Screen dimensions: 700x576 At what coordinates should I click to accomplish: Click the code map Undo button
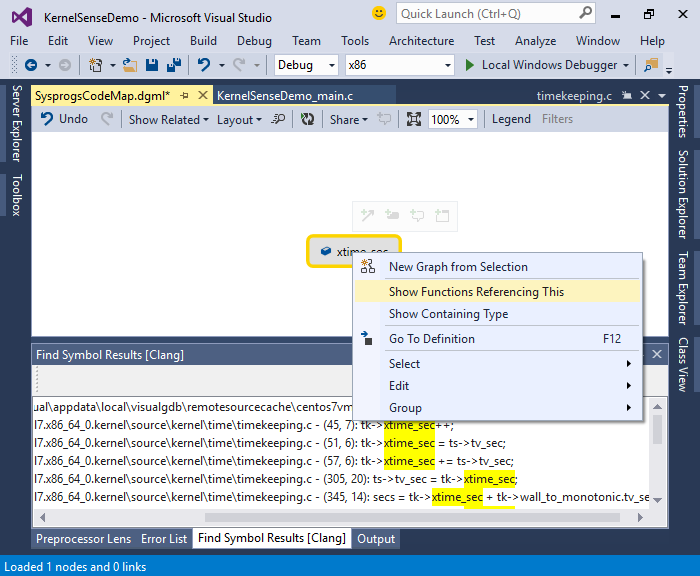pos(64,119)
